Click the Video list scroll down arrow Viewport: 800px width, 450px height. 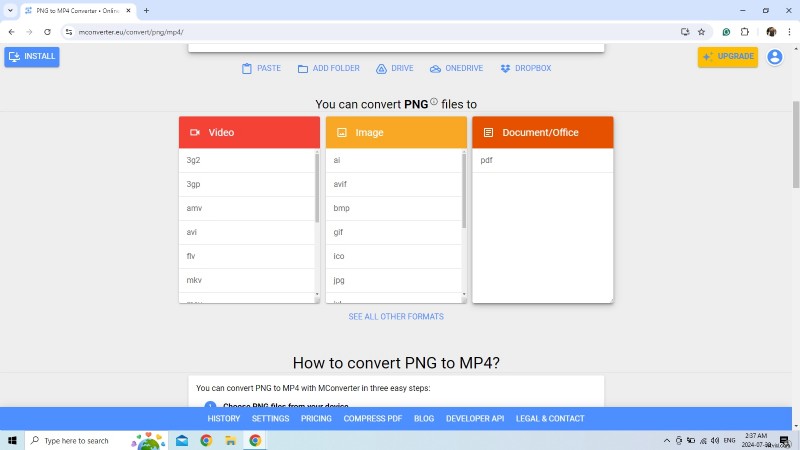click(x=317, y=294)
